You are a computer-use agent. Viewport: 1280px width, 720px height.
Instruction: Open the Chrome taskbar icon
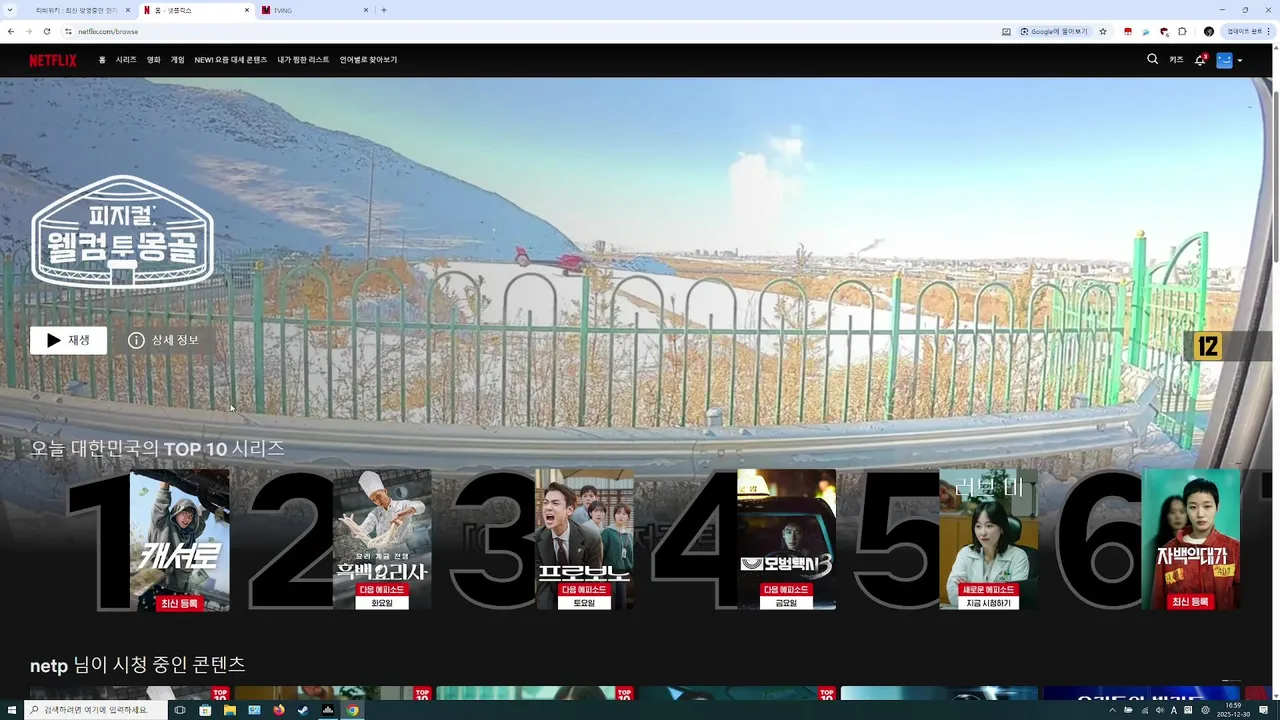(352, 710)
